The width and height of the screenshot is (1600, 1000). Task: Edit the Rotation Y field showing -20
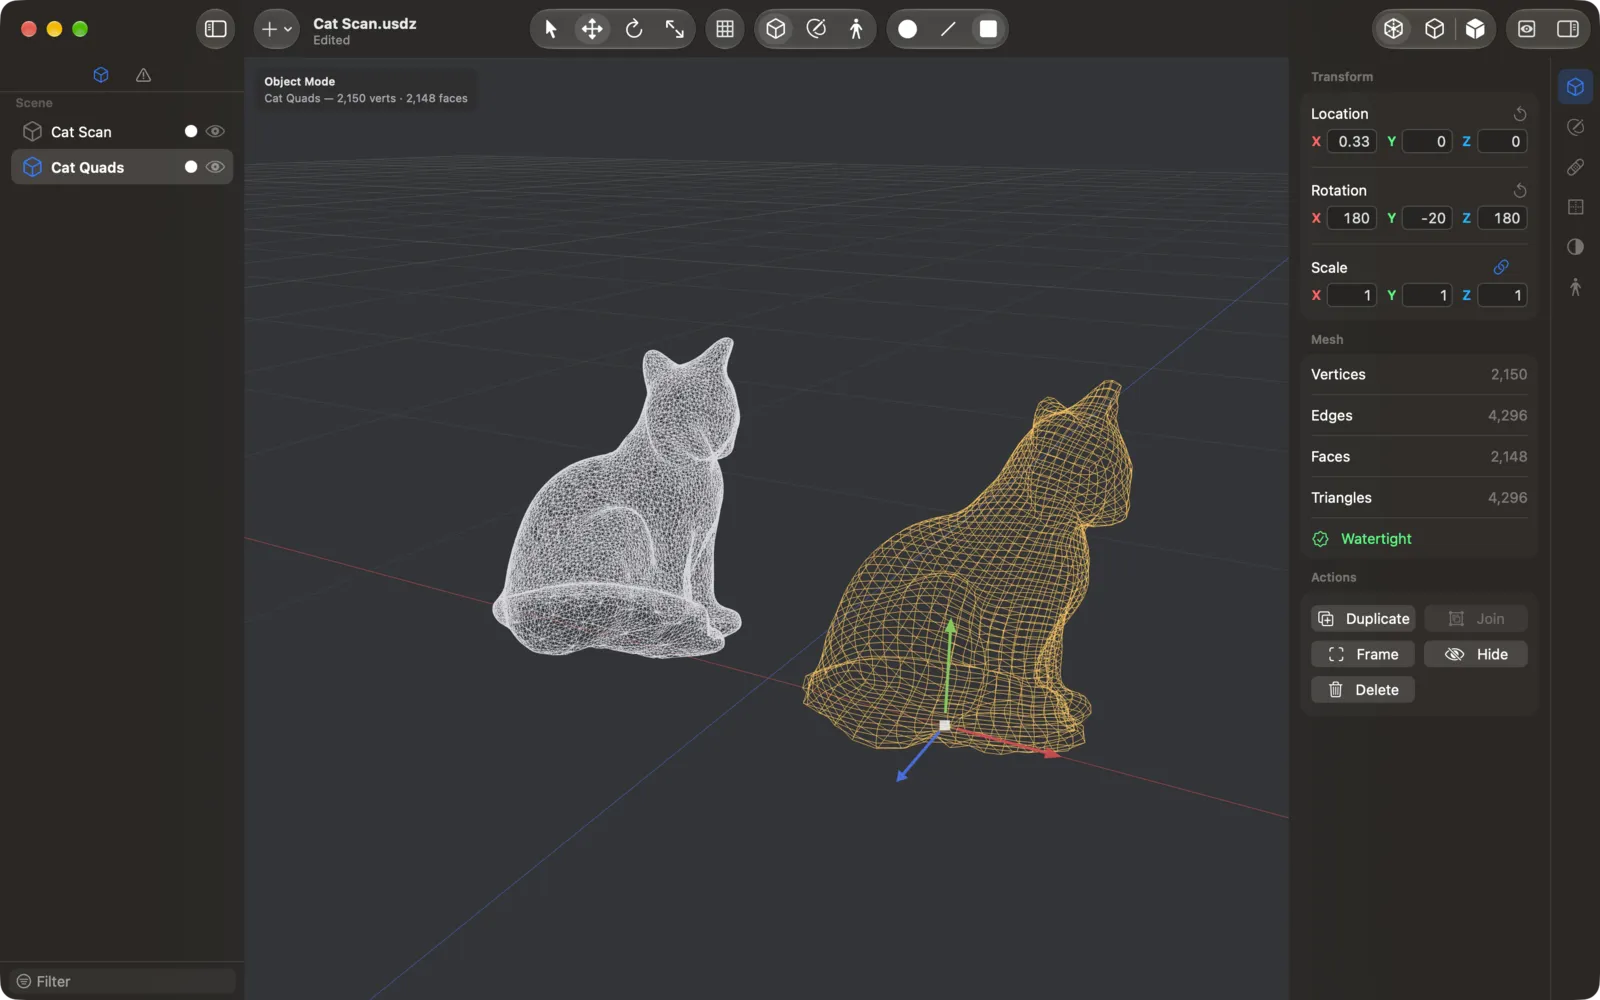(1427, 218)
